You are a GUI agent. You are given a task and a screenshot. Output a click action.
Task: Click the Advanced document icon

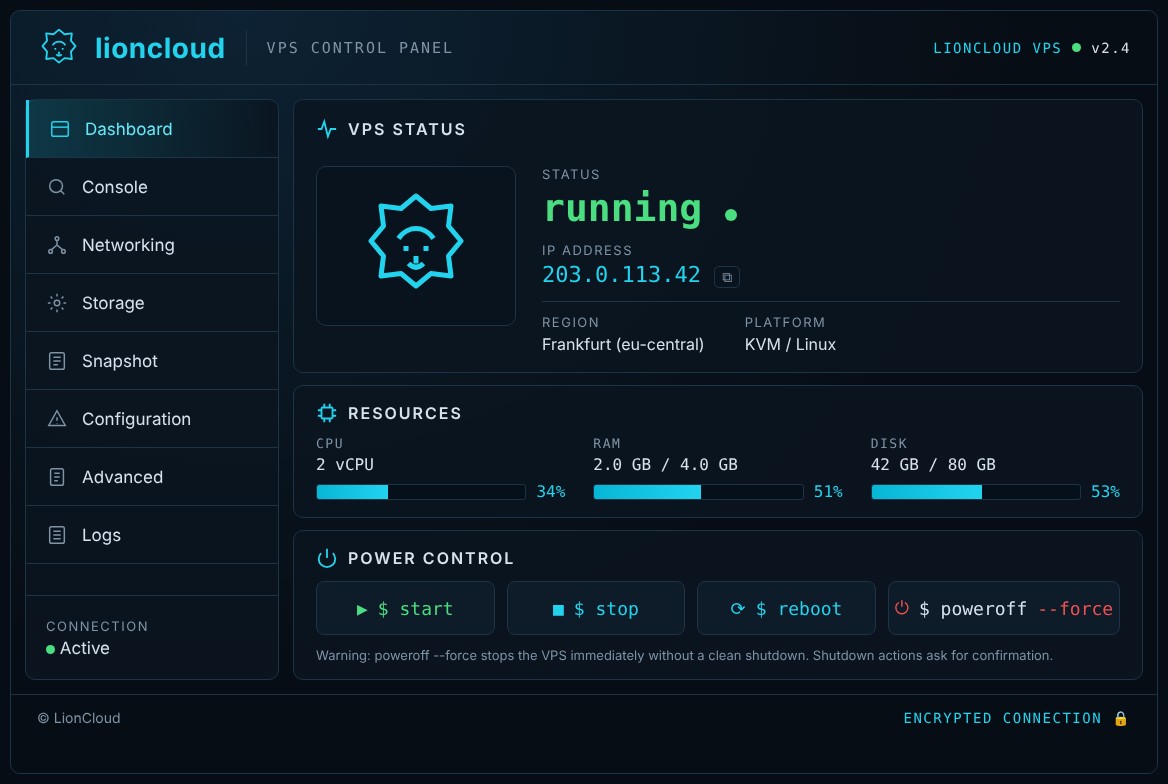point(57,477)
